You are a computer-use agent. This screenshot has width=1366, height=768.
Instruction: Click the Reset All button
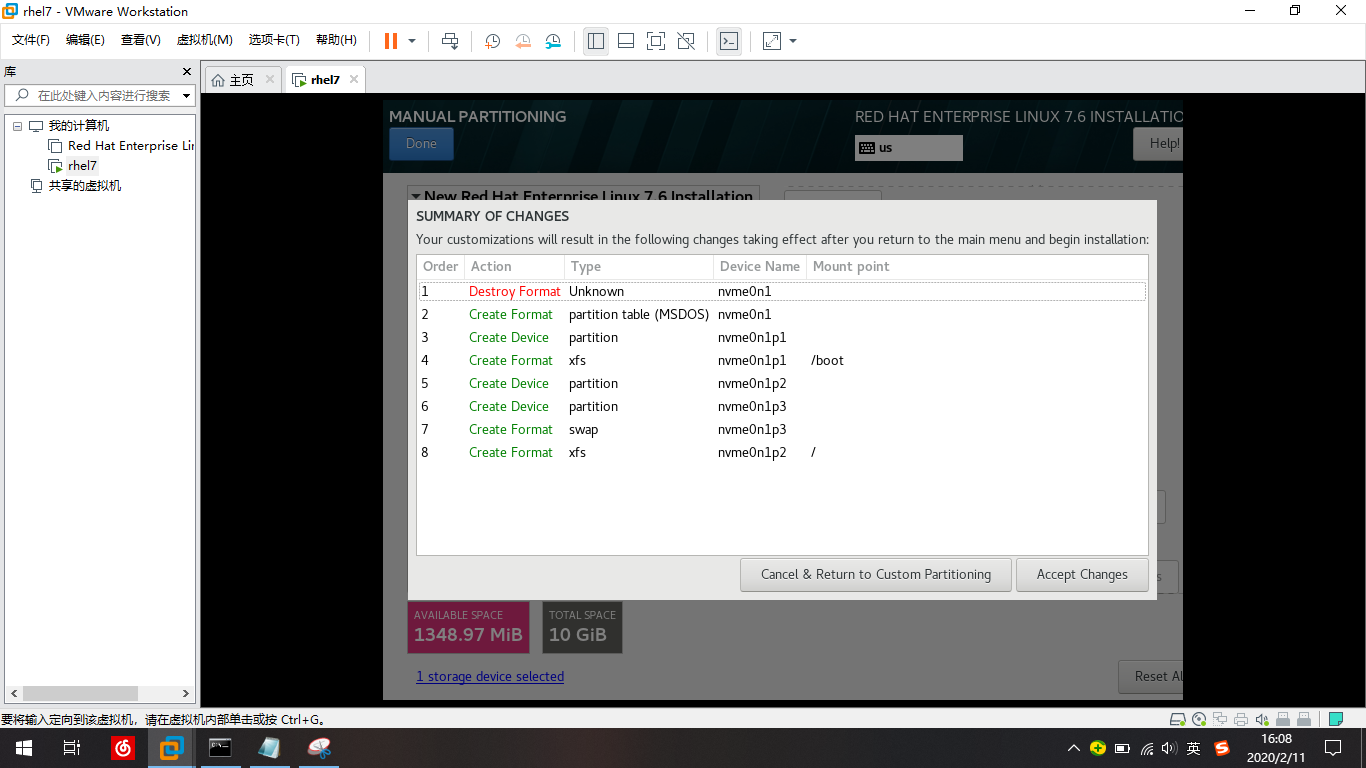click(1151, 677)
